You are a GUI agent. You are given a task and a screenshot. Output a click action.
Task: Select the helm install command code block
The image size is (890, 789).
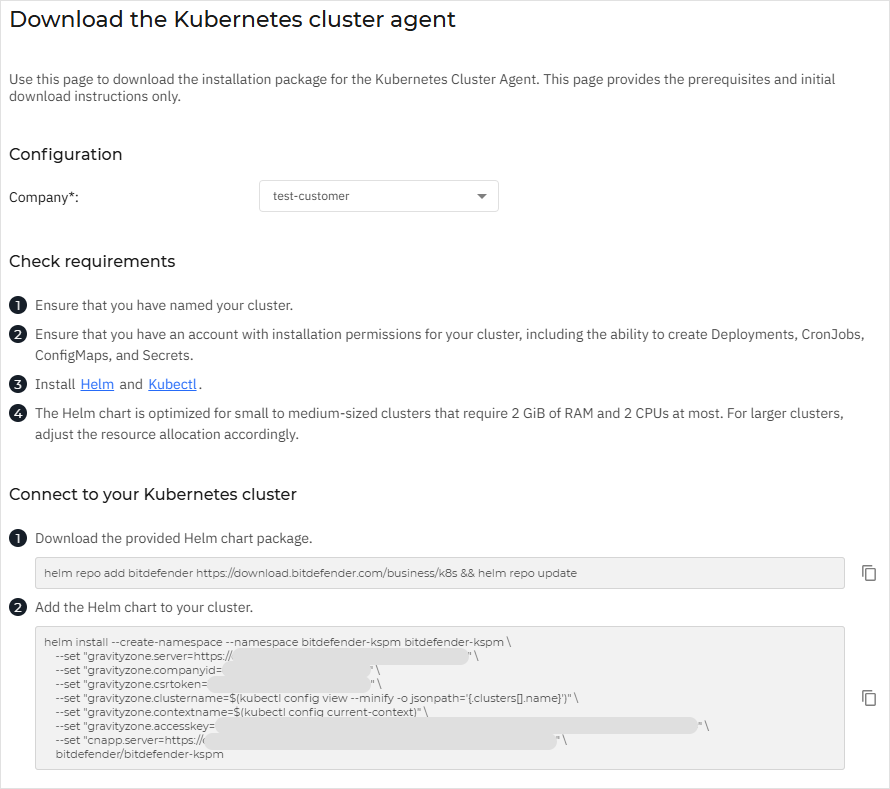(x=440, y=697)
